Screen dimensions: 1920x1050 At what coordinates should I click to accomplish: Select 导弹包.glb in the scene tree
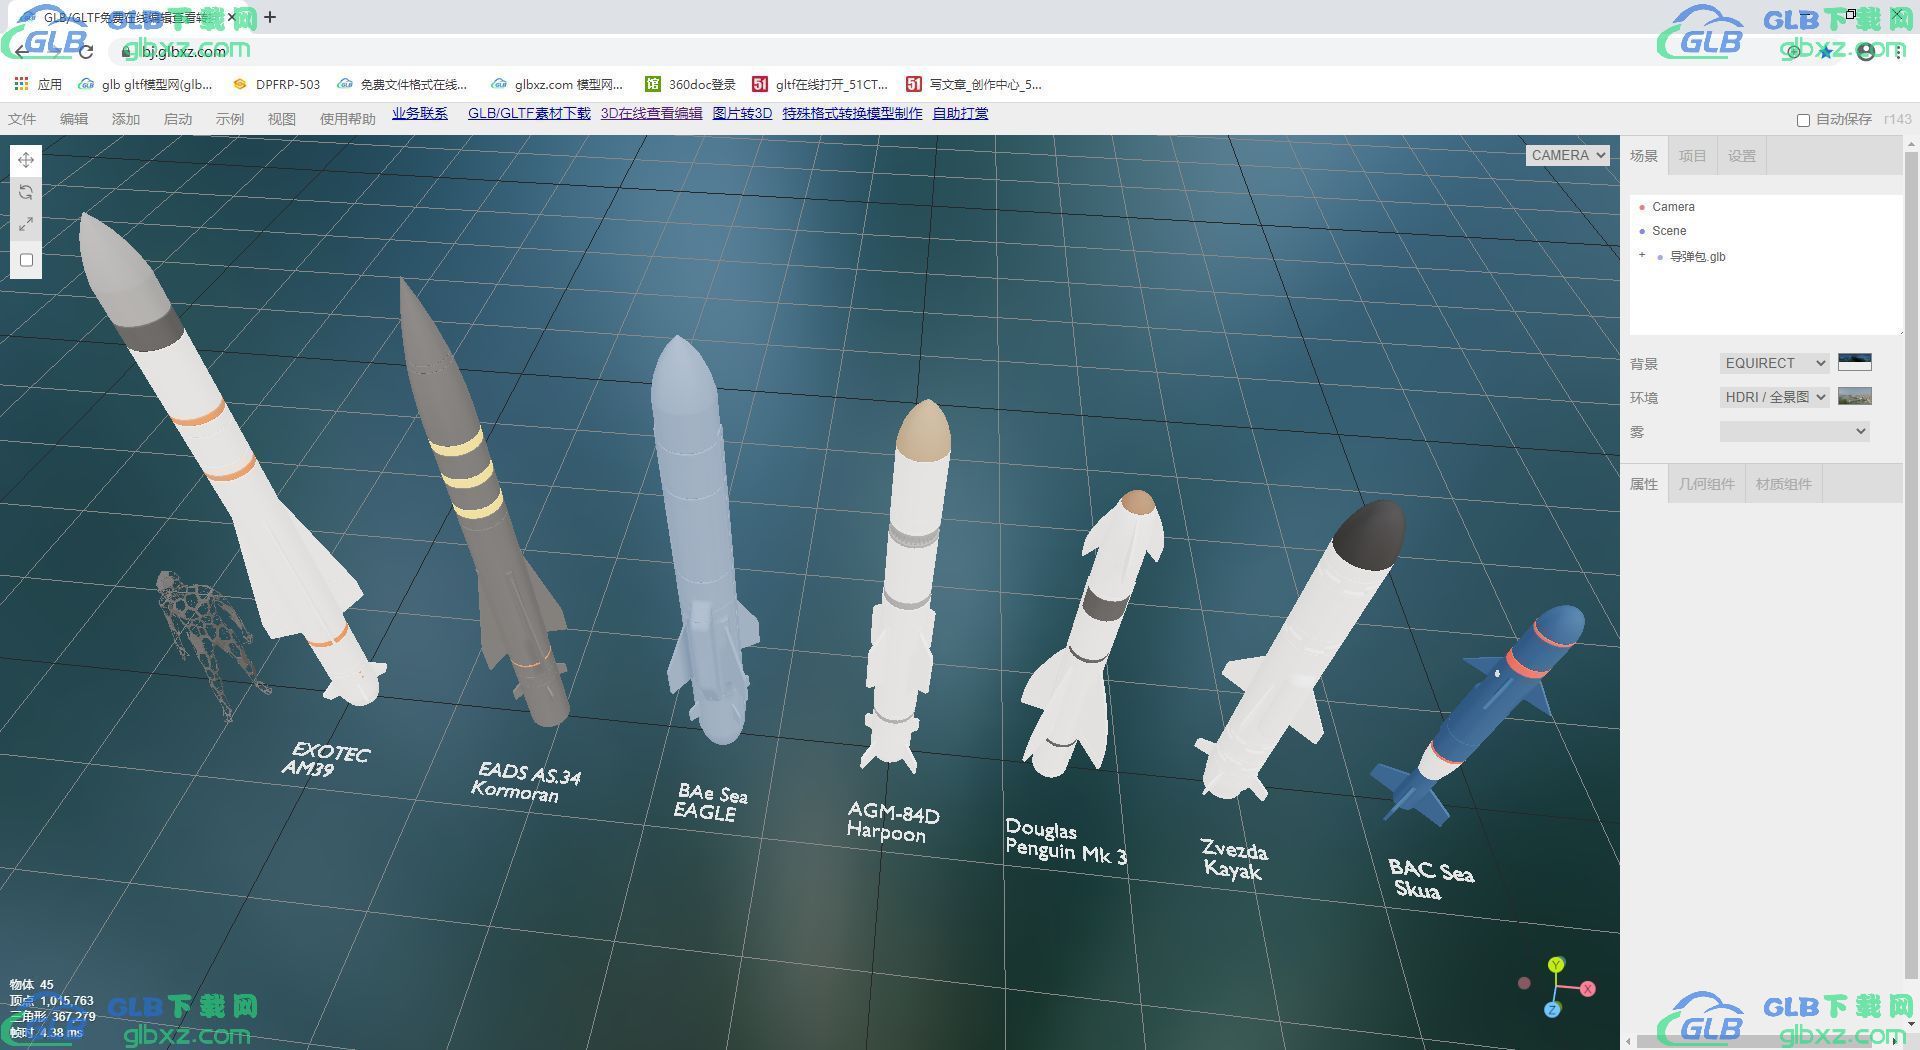(1698, 257)
